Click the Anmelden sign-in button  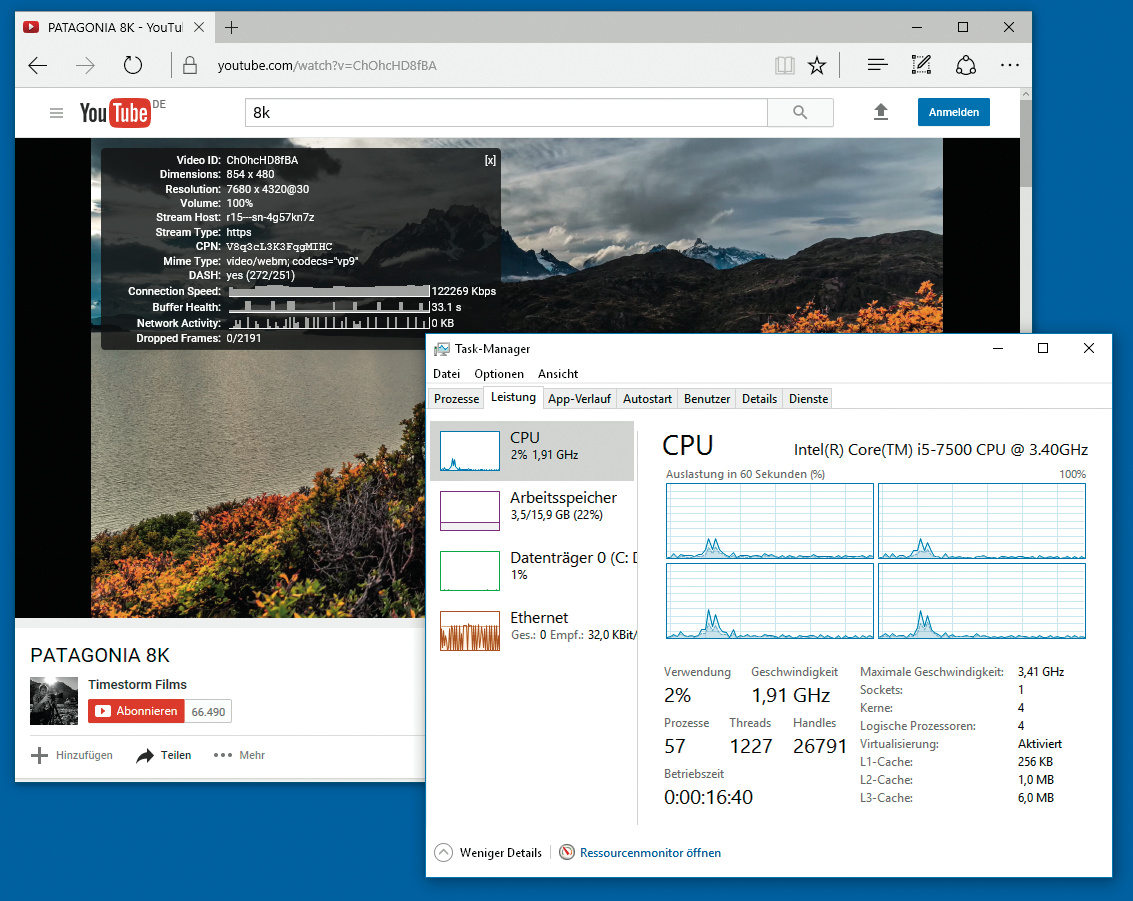click(953, 113)
